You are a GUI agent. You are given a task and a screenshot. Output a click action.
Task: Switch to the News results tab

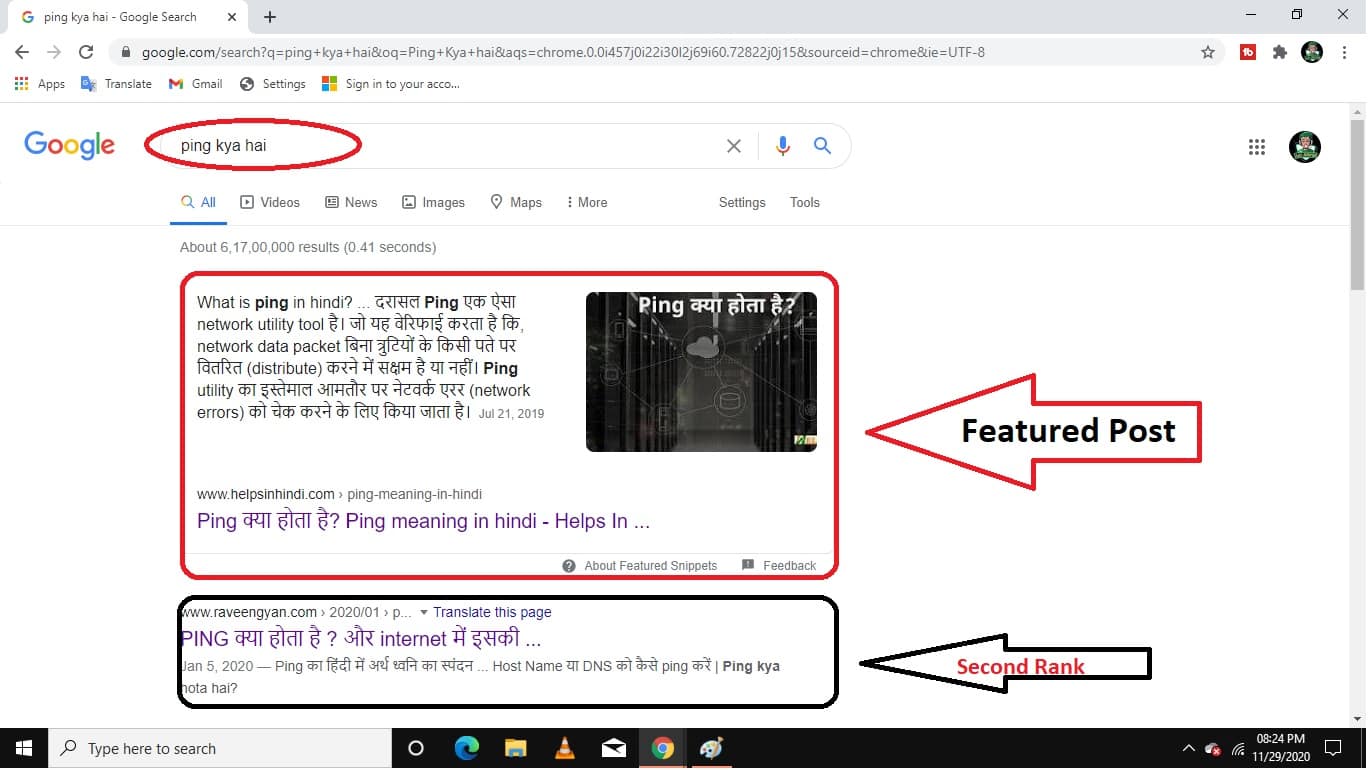pyautogui.click(x=351, y=202)
